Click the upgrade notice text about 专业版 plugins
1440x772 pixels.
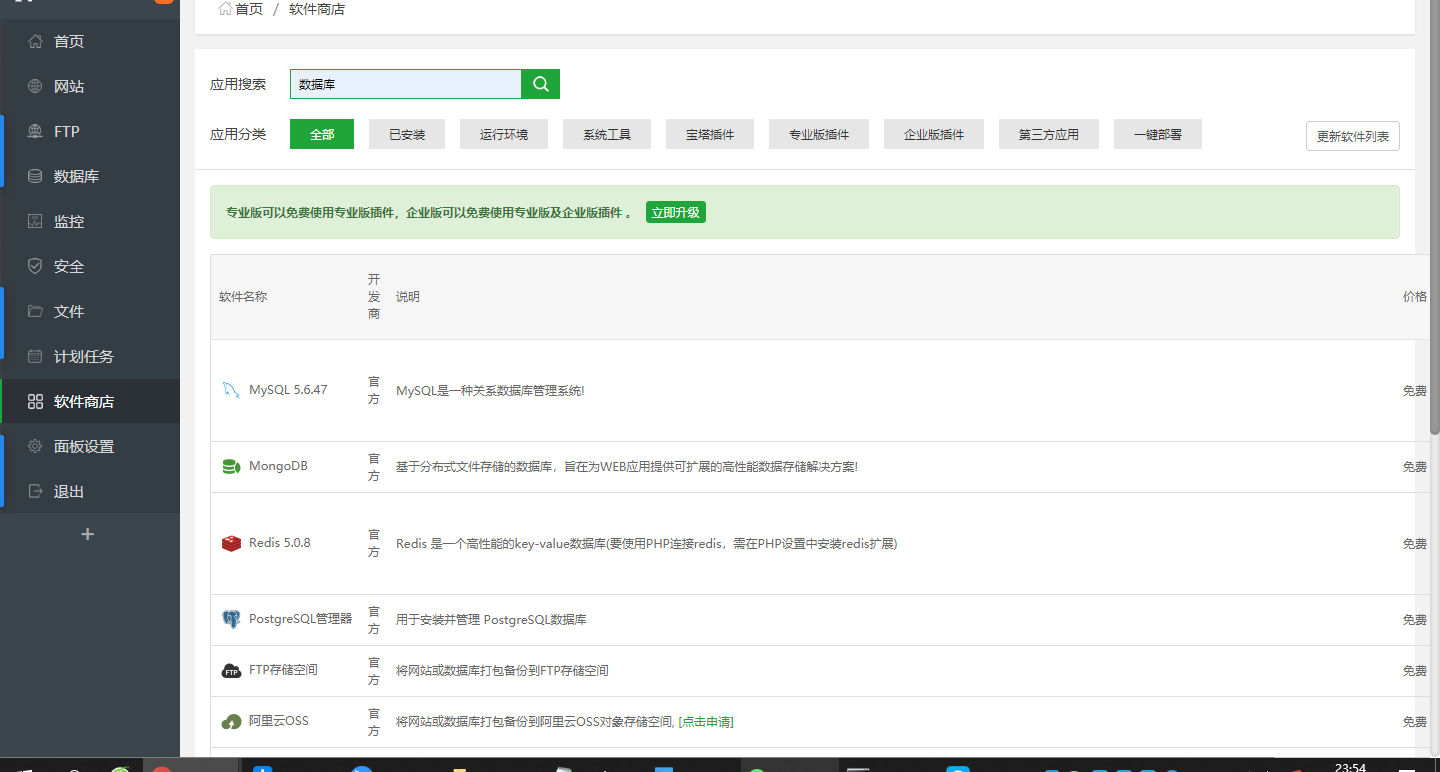click(x=428, y=213)
